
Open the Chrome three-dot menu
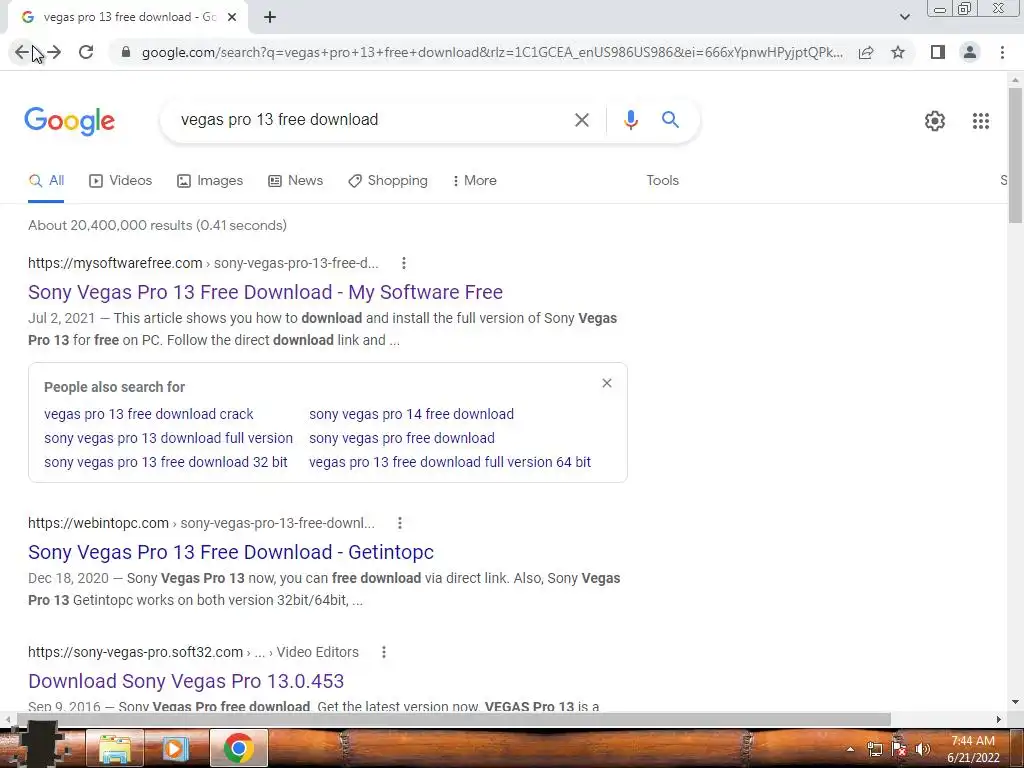point(1002,52)
